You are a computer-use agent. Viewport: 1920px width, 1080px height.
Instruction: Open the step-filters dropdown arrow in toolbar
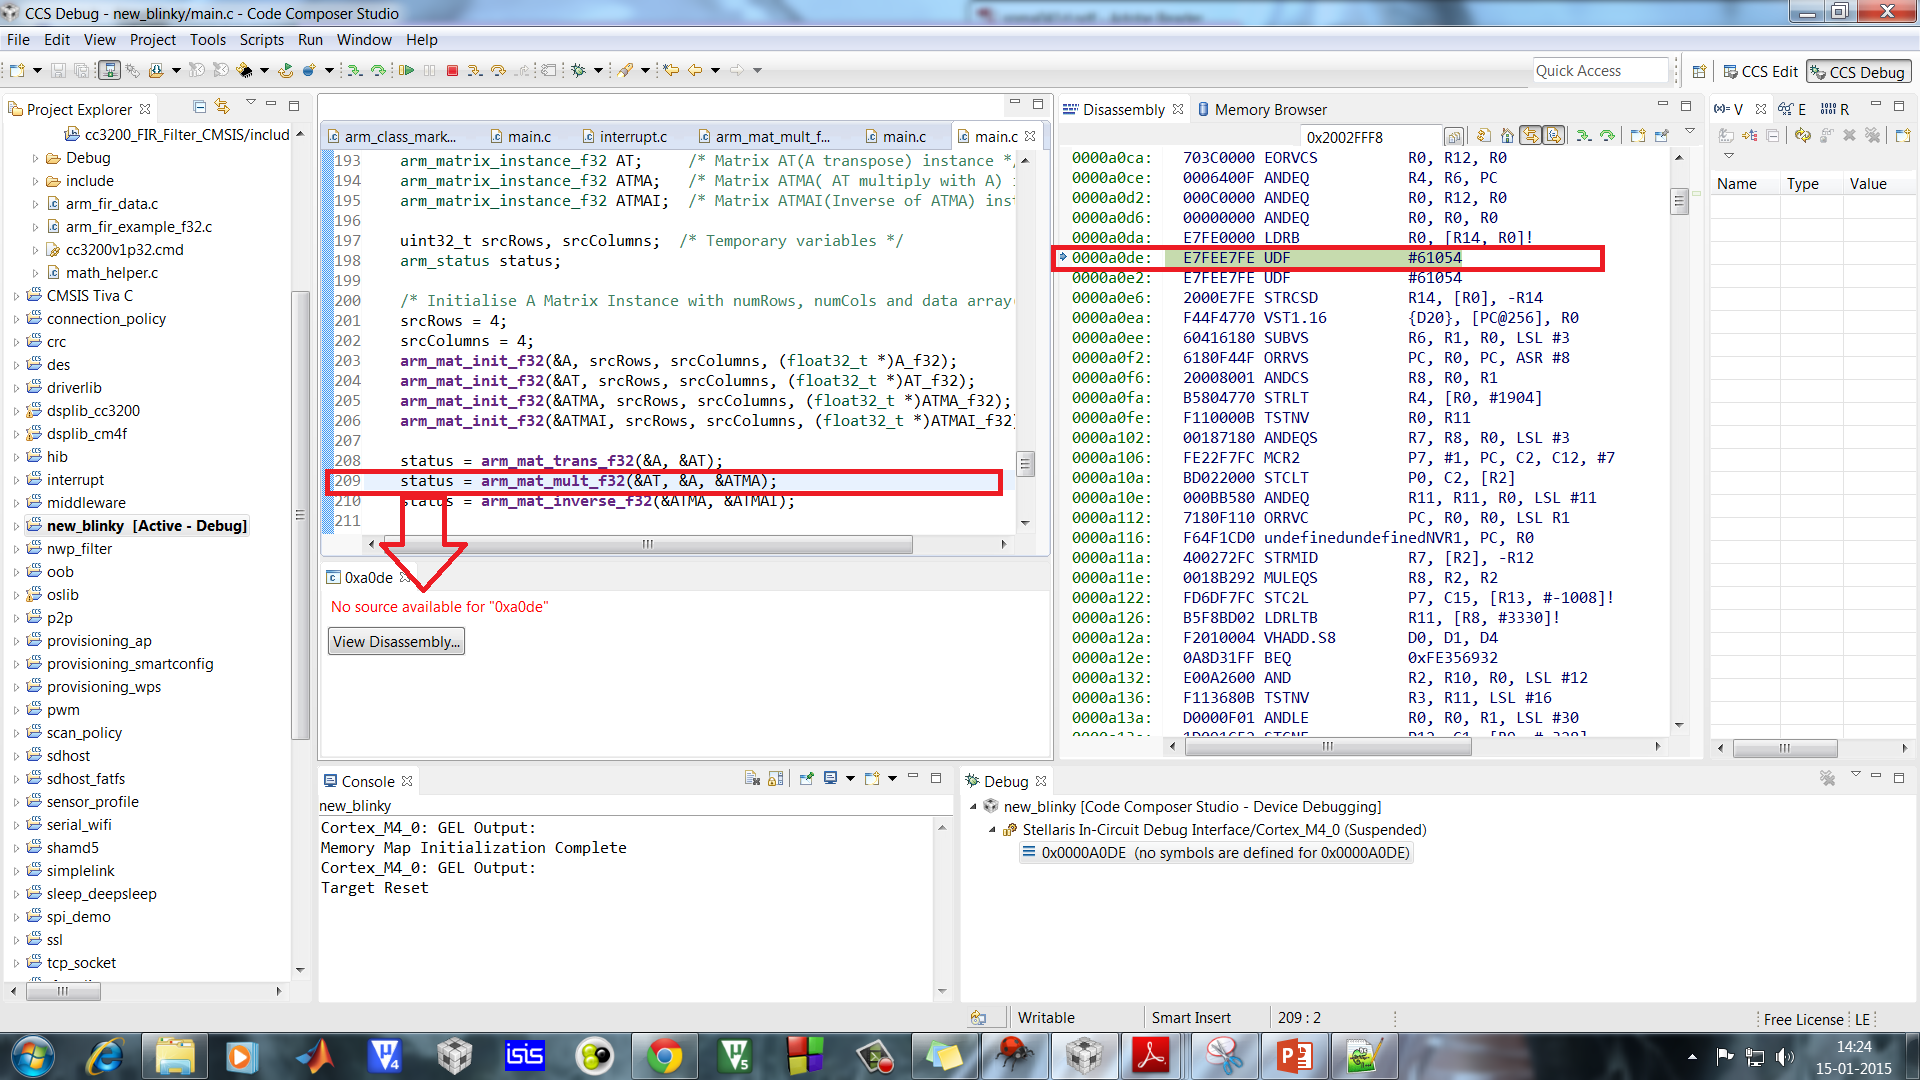pyautogui.click(x=599, y=70)
